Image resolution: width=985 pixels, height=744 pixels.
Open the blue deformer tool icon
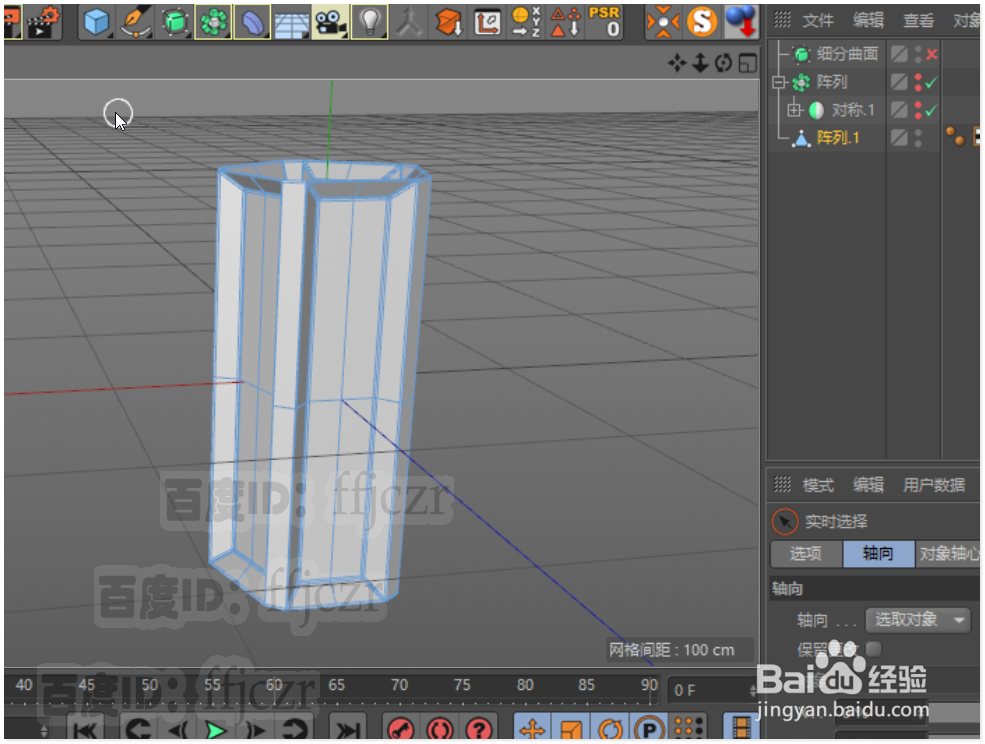click(x=253, y=22)
